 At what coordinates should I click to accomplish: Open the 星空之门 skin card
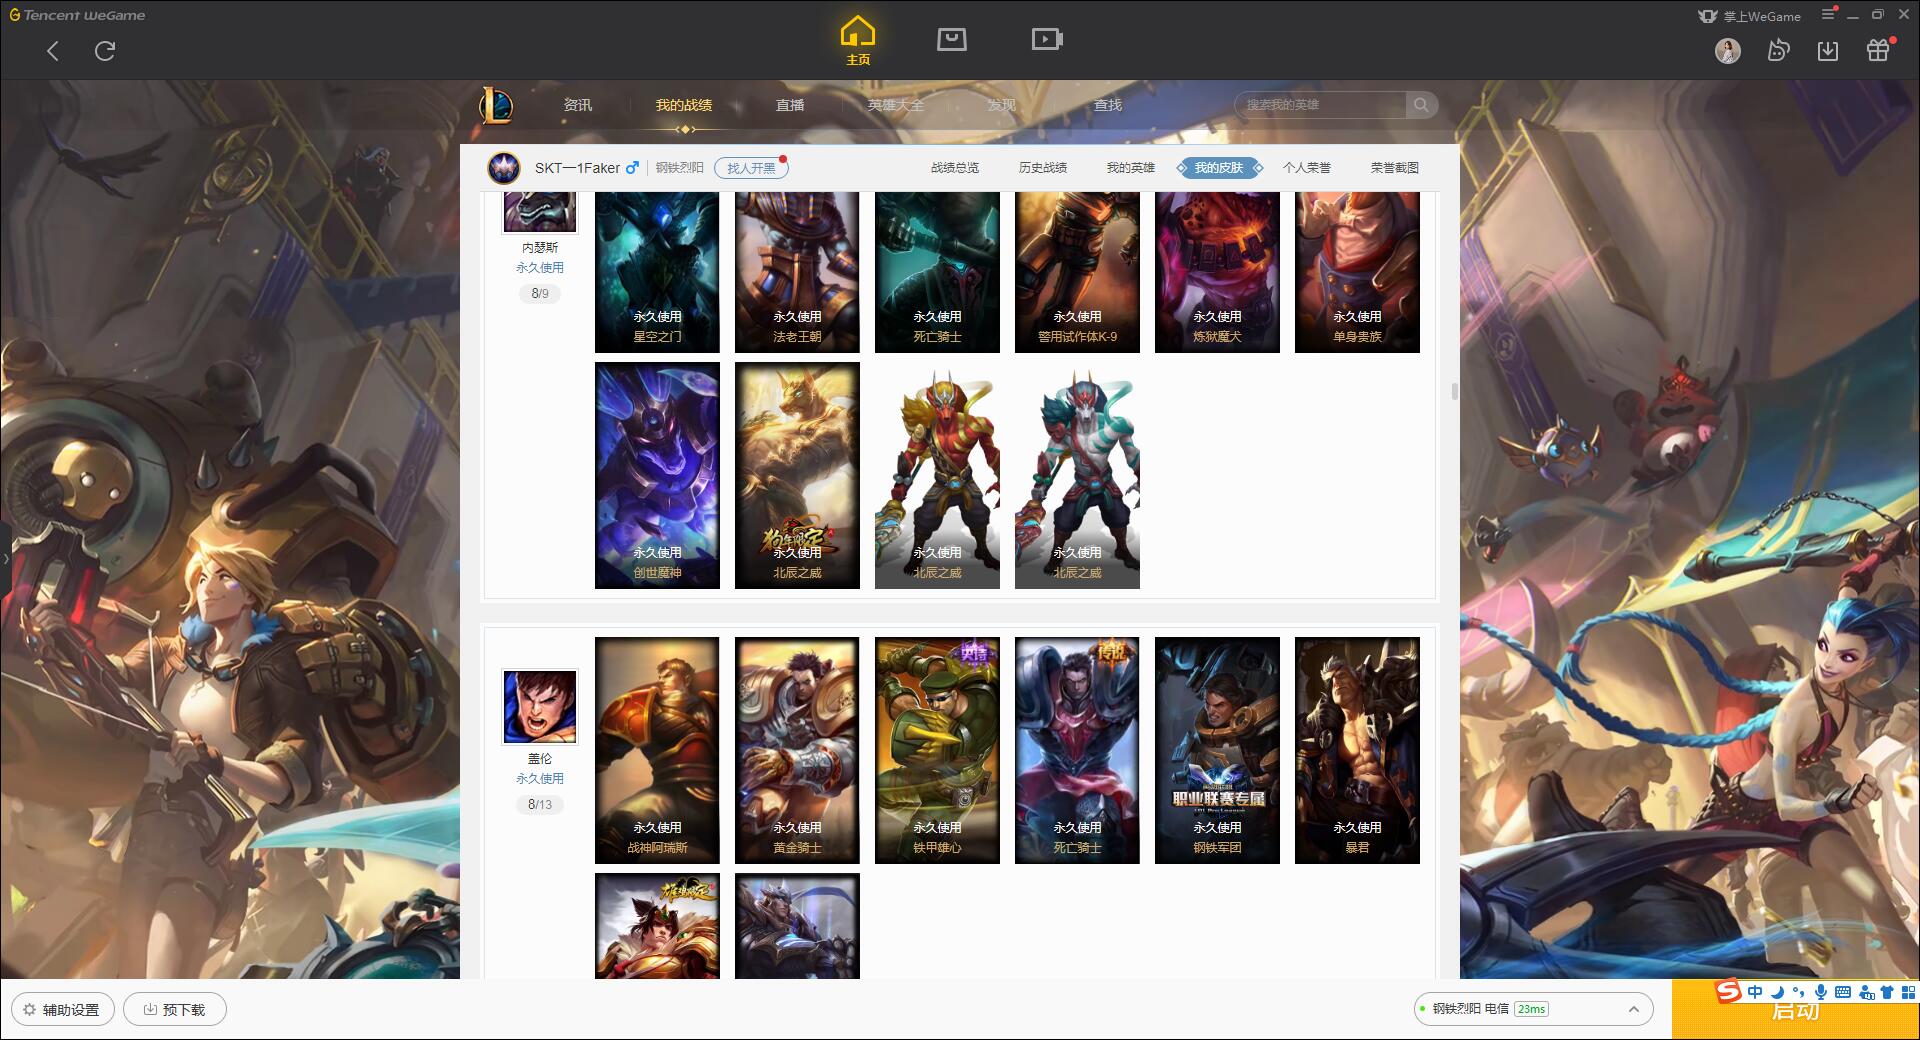(657, 272)
